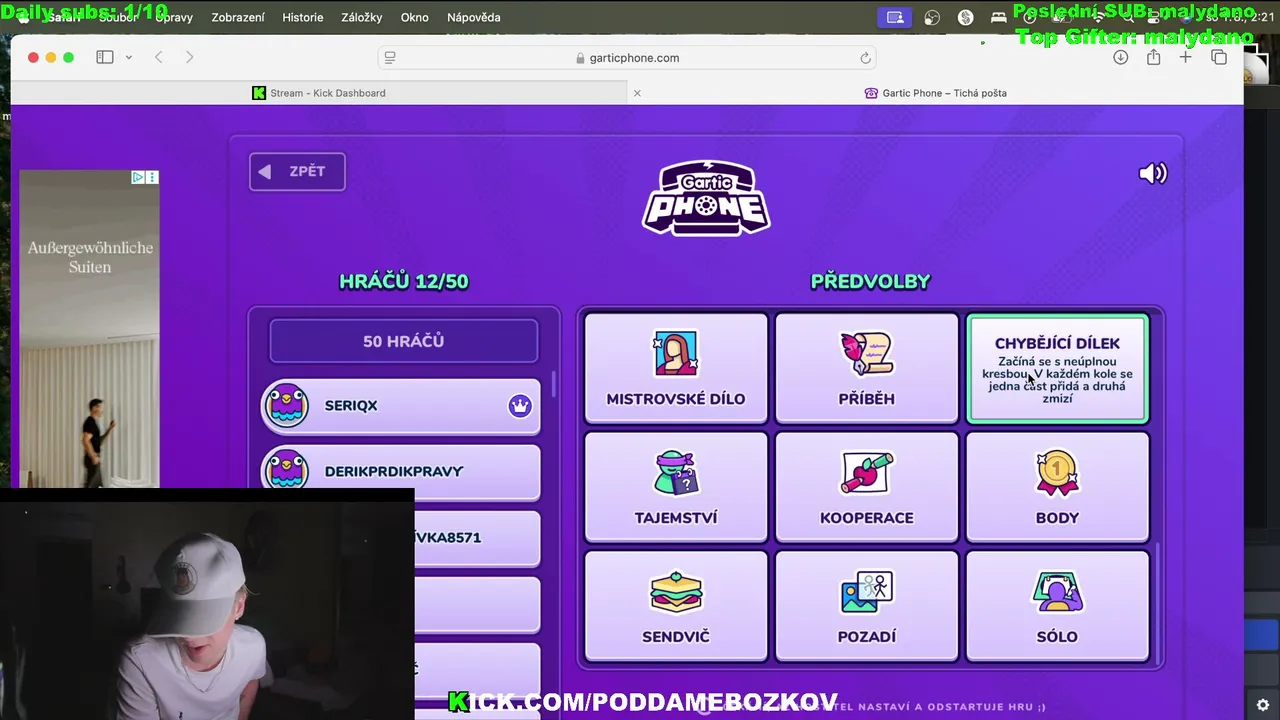
Task: Click the HRÁČŮ 12/50 heading
Action: [x=404, y=281]
